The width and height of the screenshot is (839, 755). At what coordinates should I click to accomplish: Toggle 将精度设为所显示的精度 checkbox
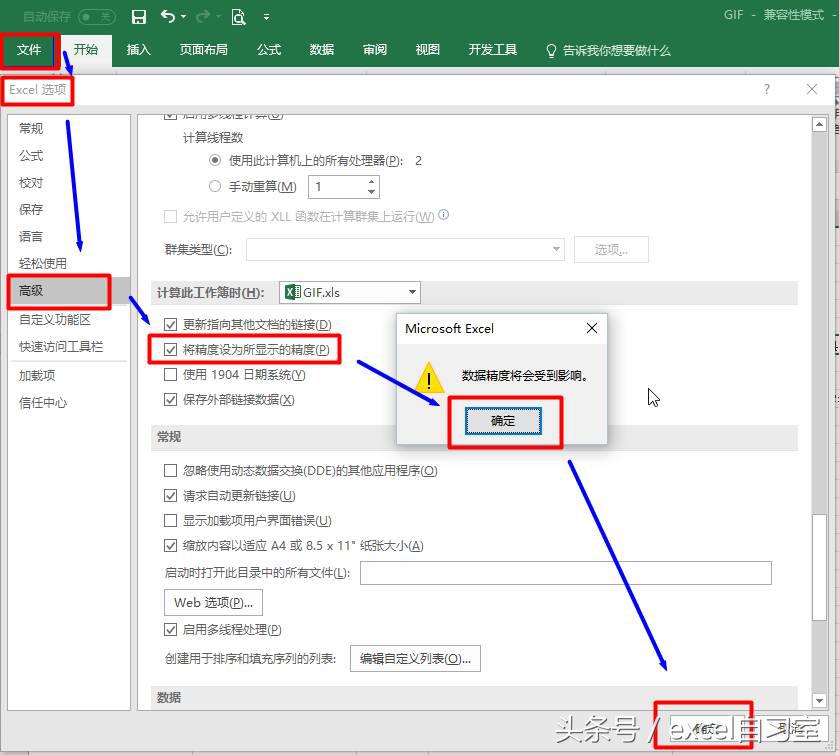[x=170, y=350]
